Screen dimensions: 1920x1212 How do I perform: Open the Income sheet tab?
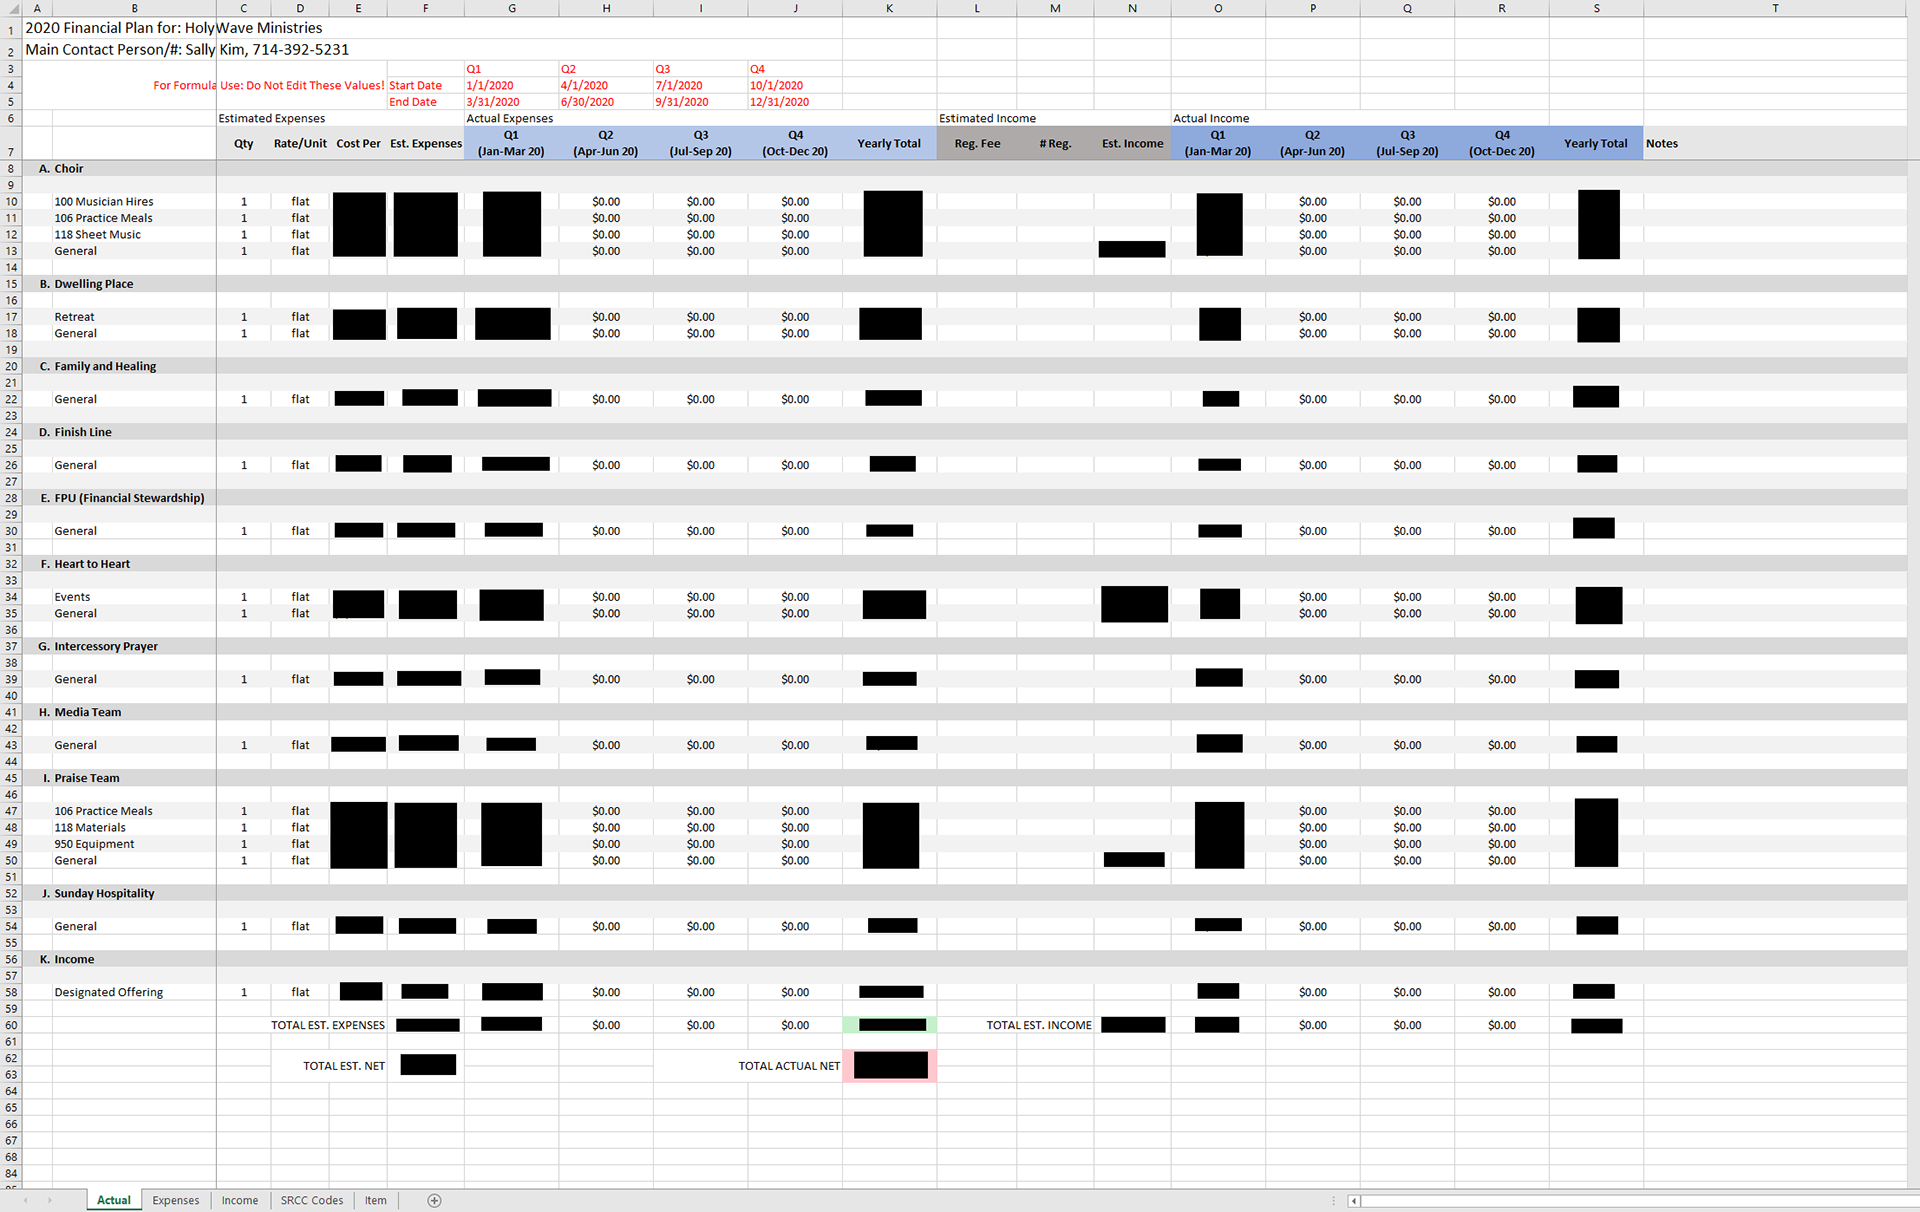pos(240,1200)
